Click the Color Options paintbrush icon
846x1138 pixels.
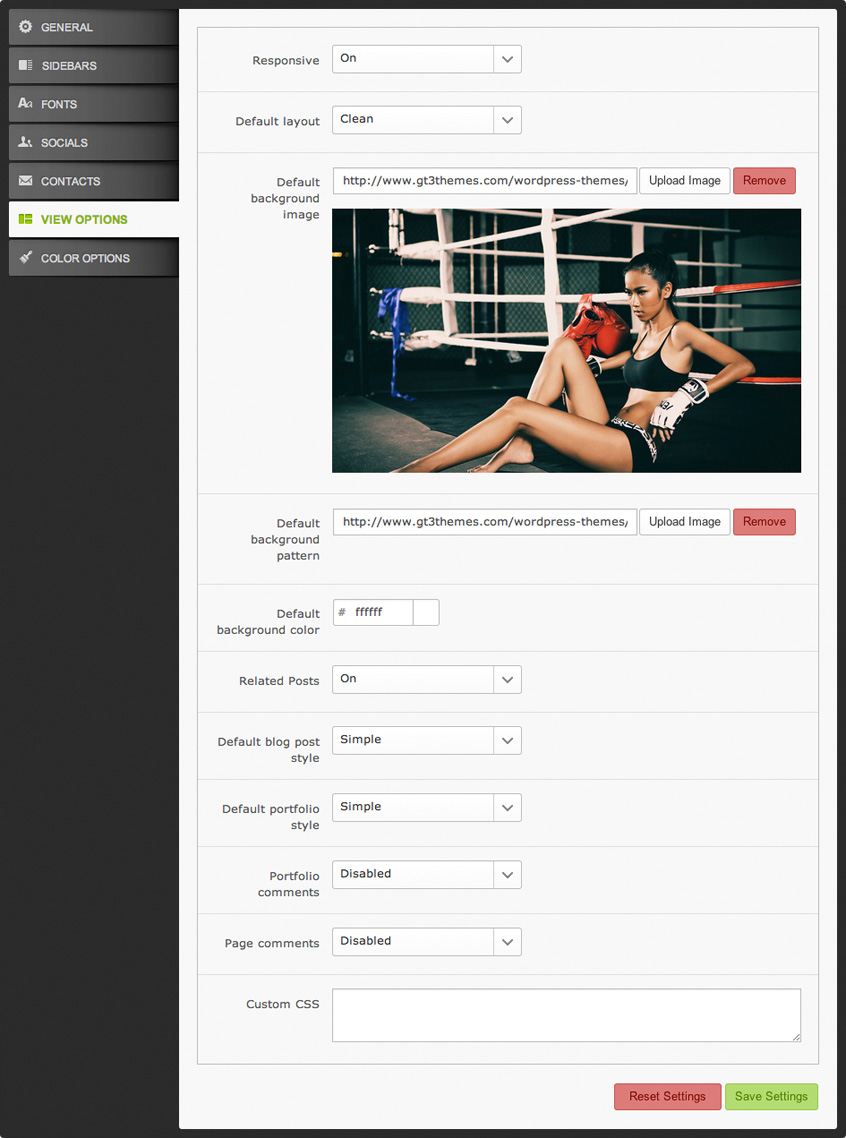pyautogui.click(x=25, y=258)
